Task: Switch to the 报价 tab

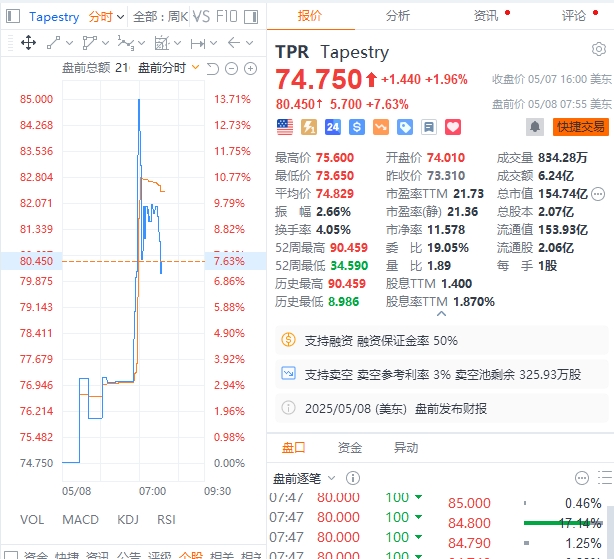Action: pyautogui.click(x=310, y=16)
